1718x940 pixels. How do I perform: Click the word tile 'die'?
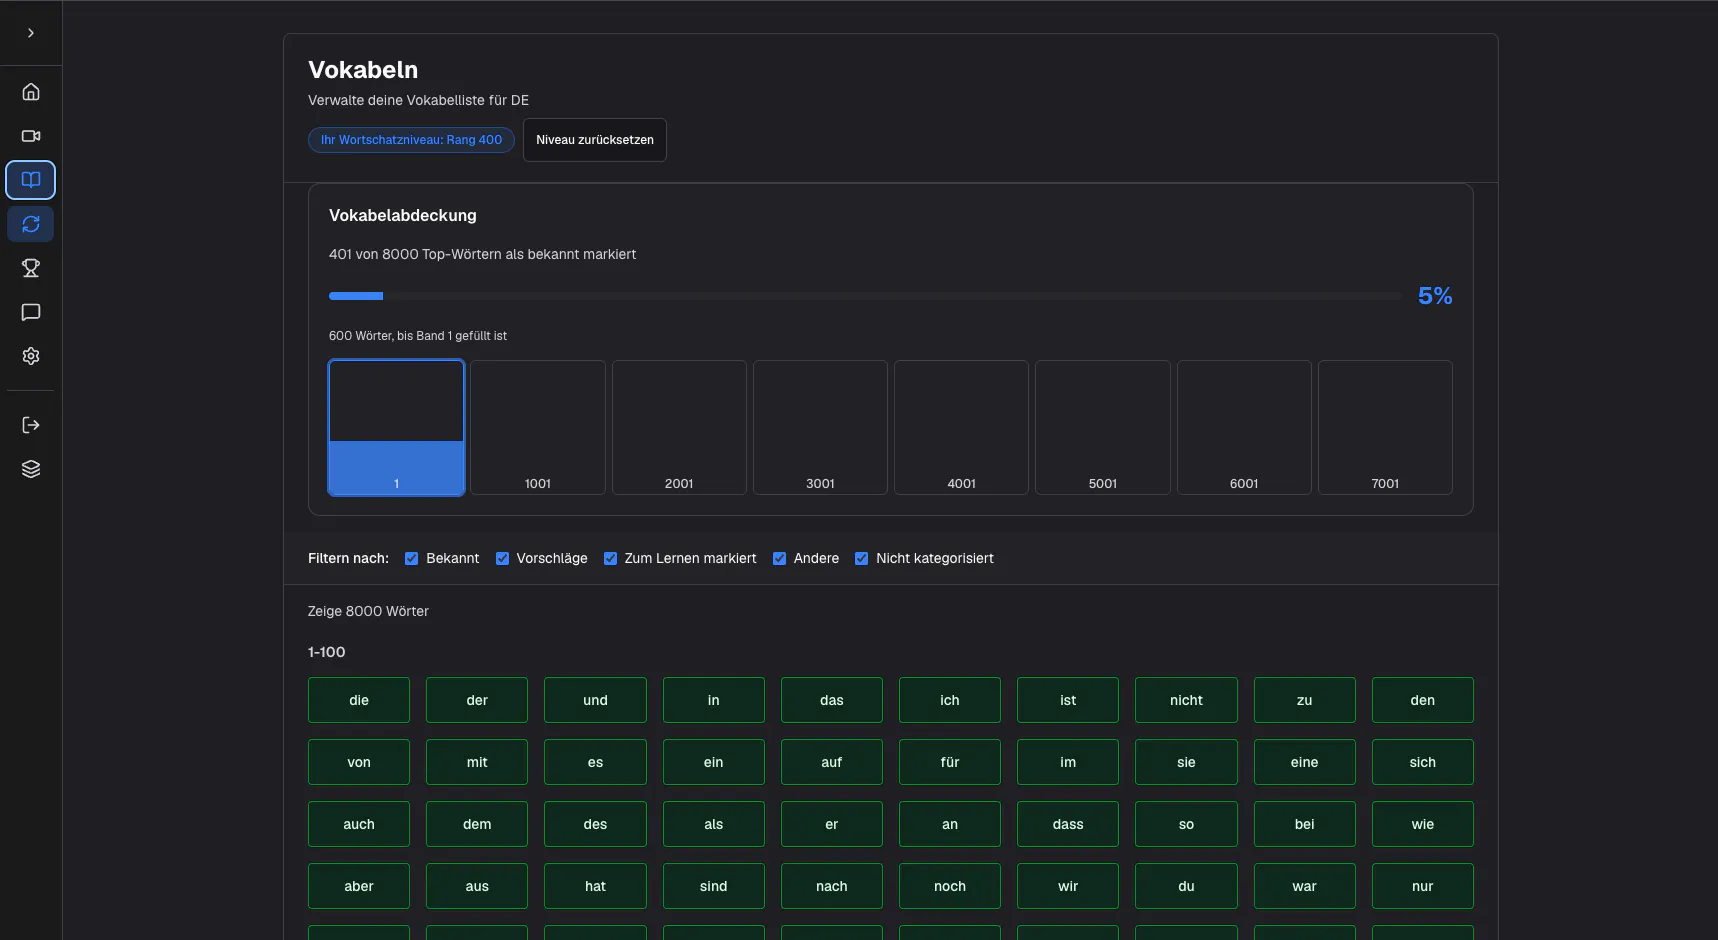tap(359, 700)
